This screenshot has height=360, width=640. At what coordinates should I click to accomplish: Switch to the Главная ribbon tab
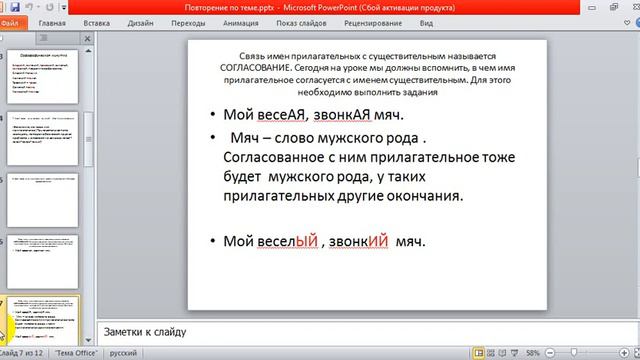pyautogui.click(x=52, y=23)
